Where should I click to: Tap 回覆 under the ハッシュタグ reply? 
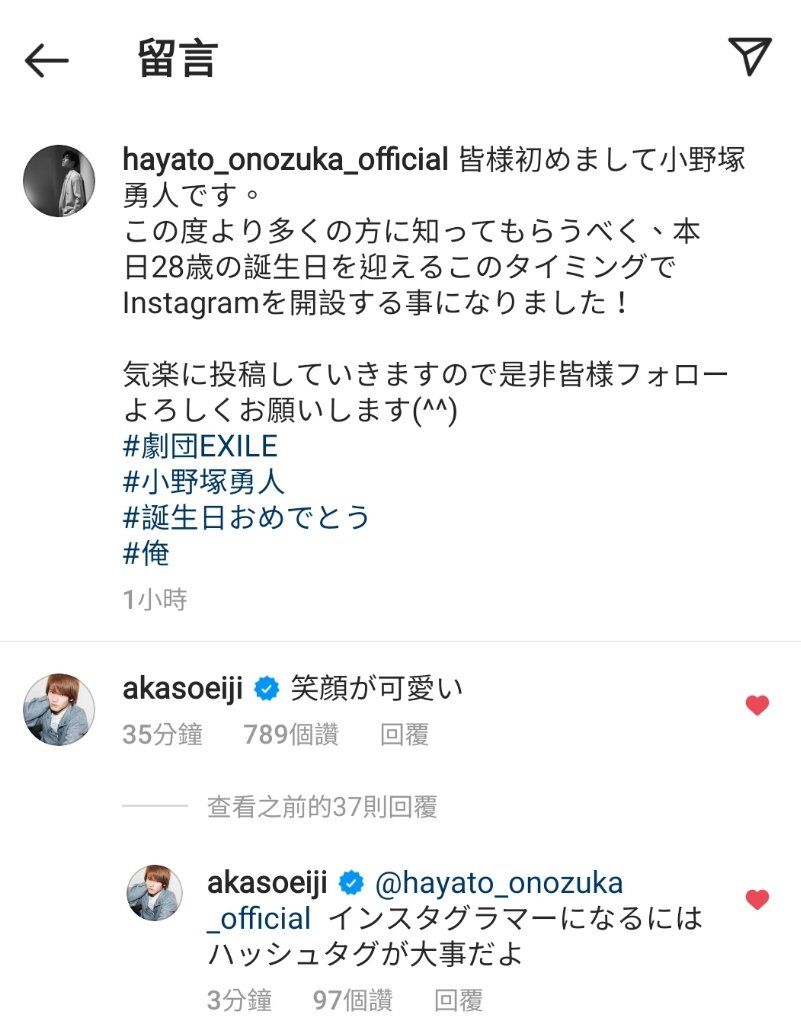click(459, 1000)
